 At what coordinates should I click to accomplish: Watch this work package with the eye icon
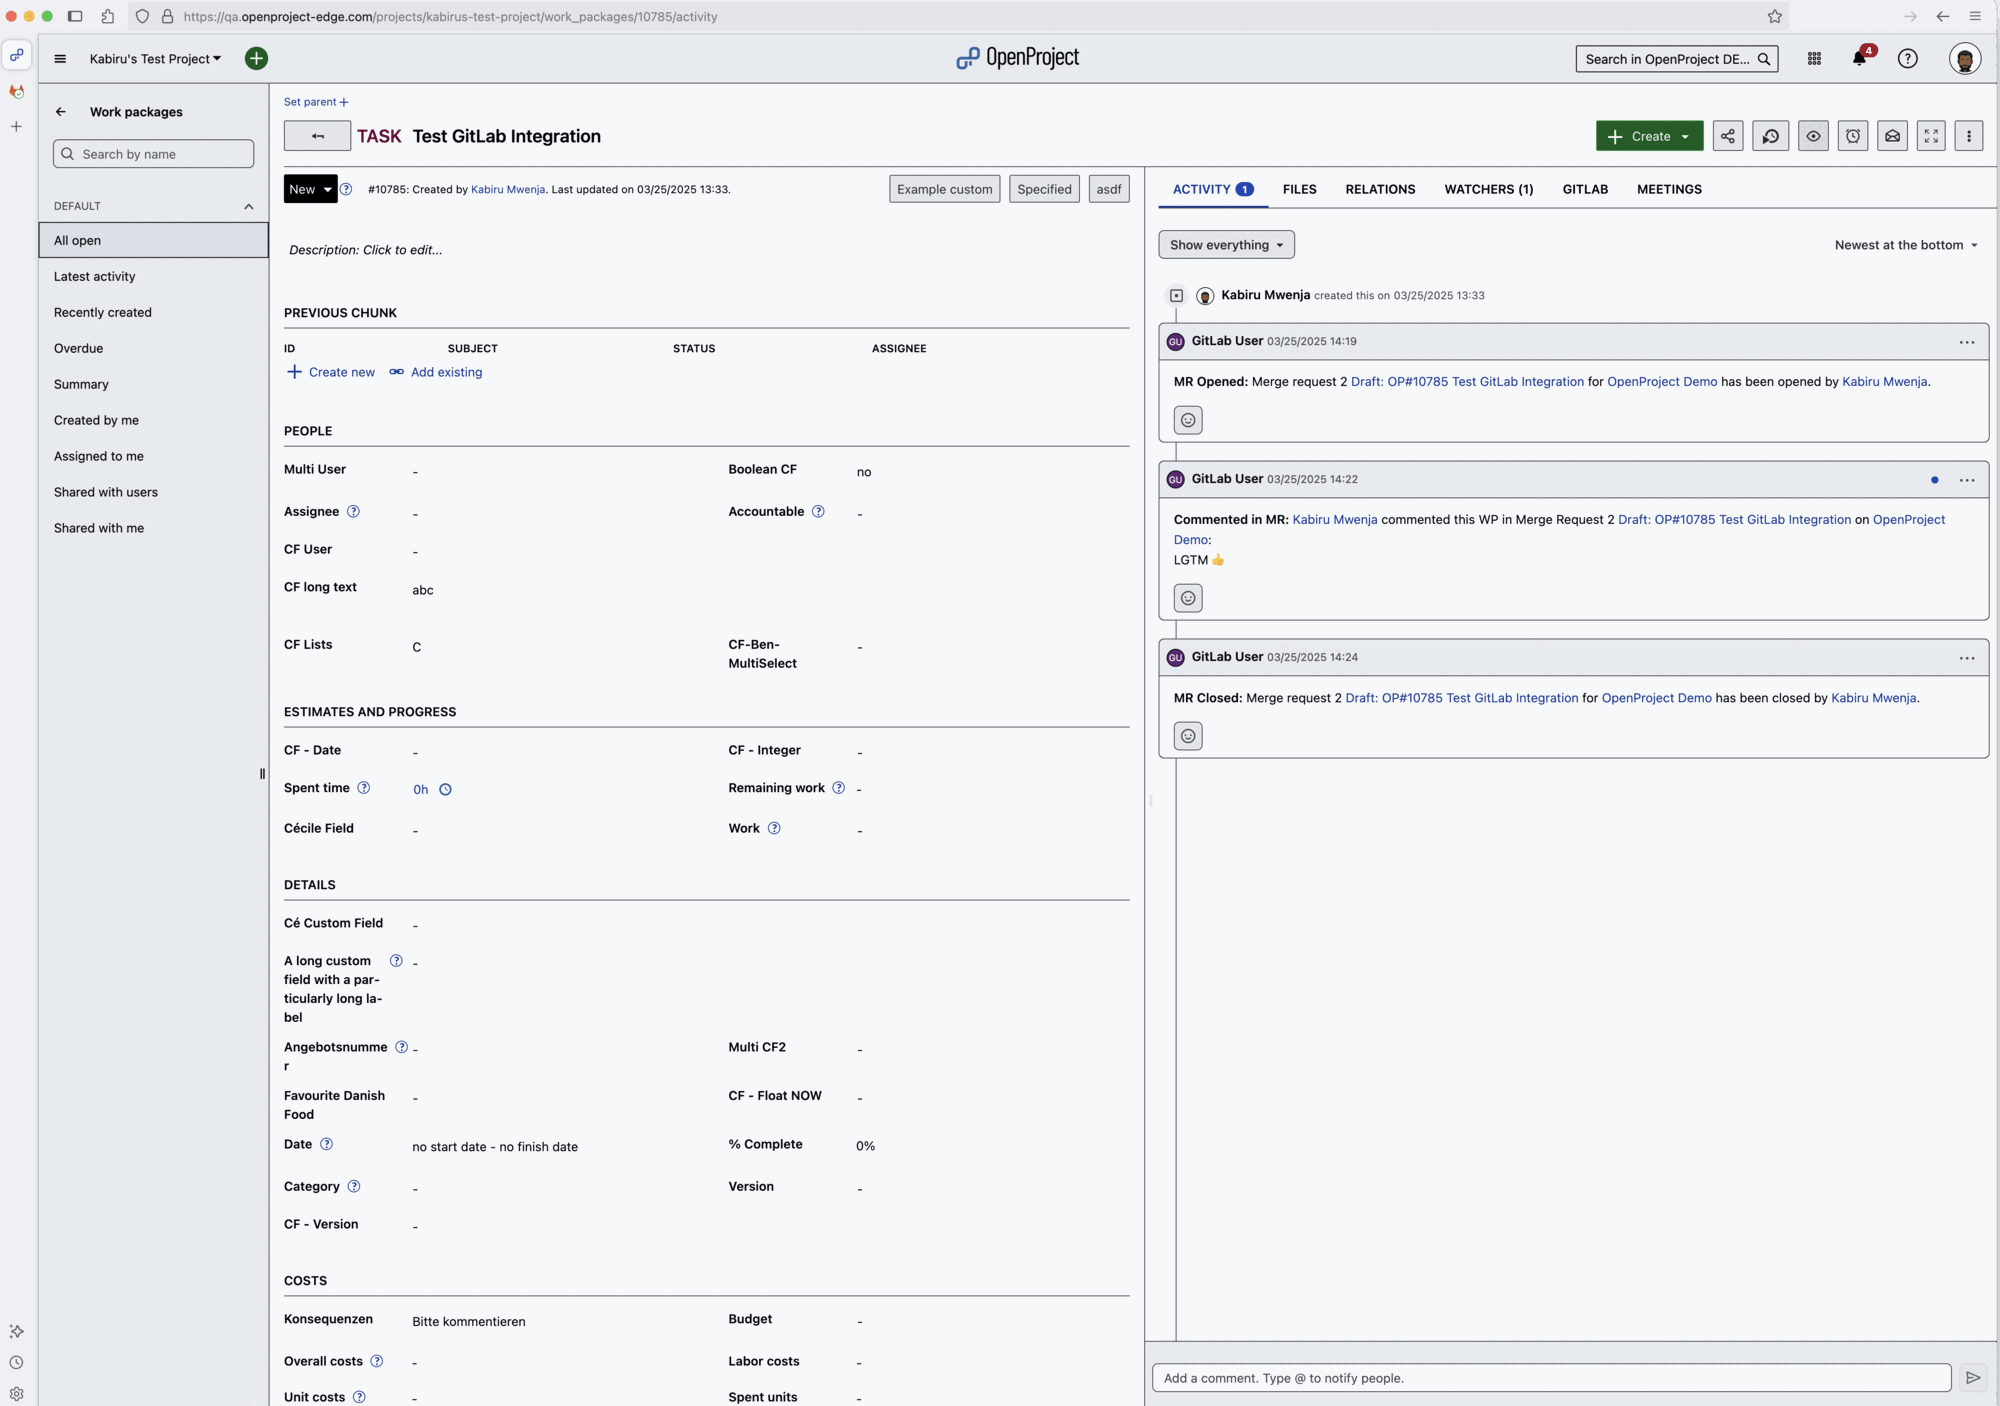pyautogui.click(x=1813, y=136)
